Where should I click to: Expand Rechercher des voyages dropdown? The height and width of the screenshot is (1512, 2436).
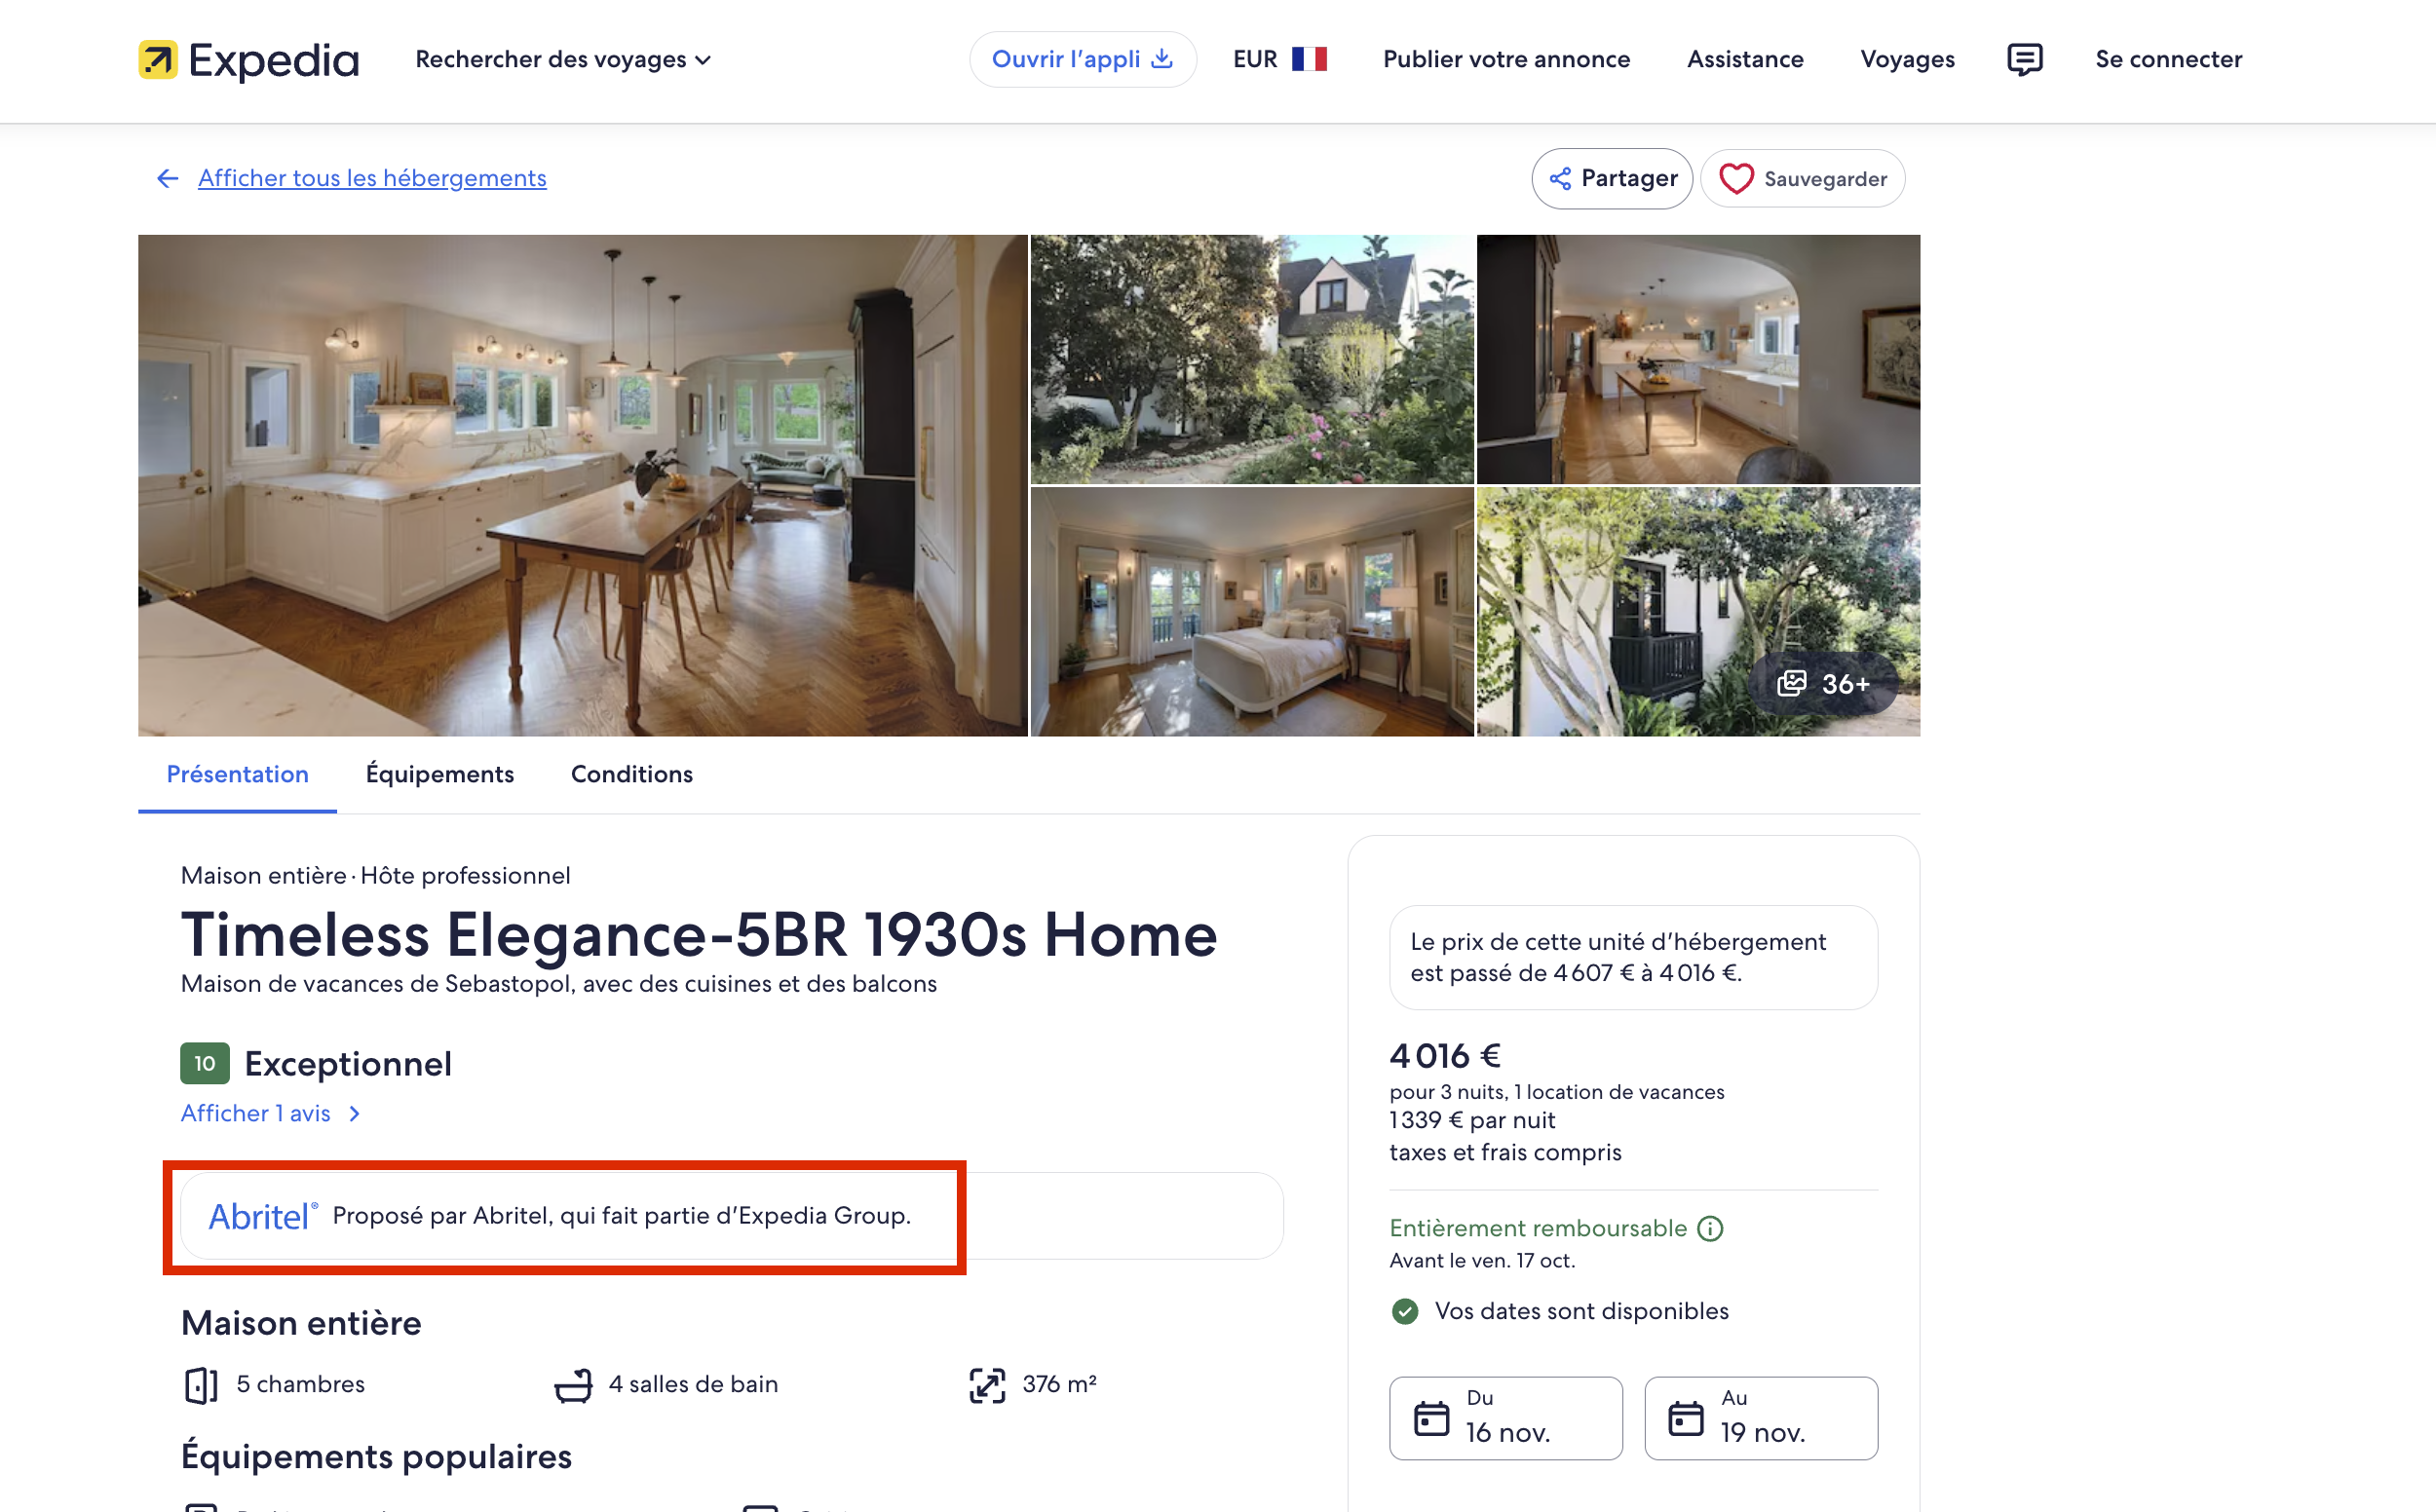pyautogui.click(x=563, y=59)
